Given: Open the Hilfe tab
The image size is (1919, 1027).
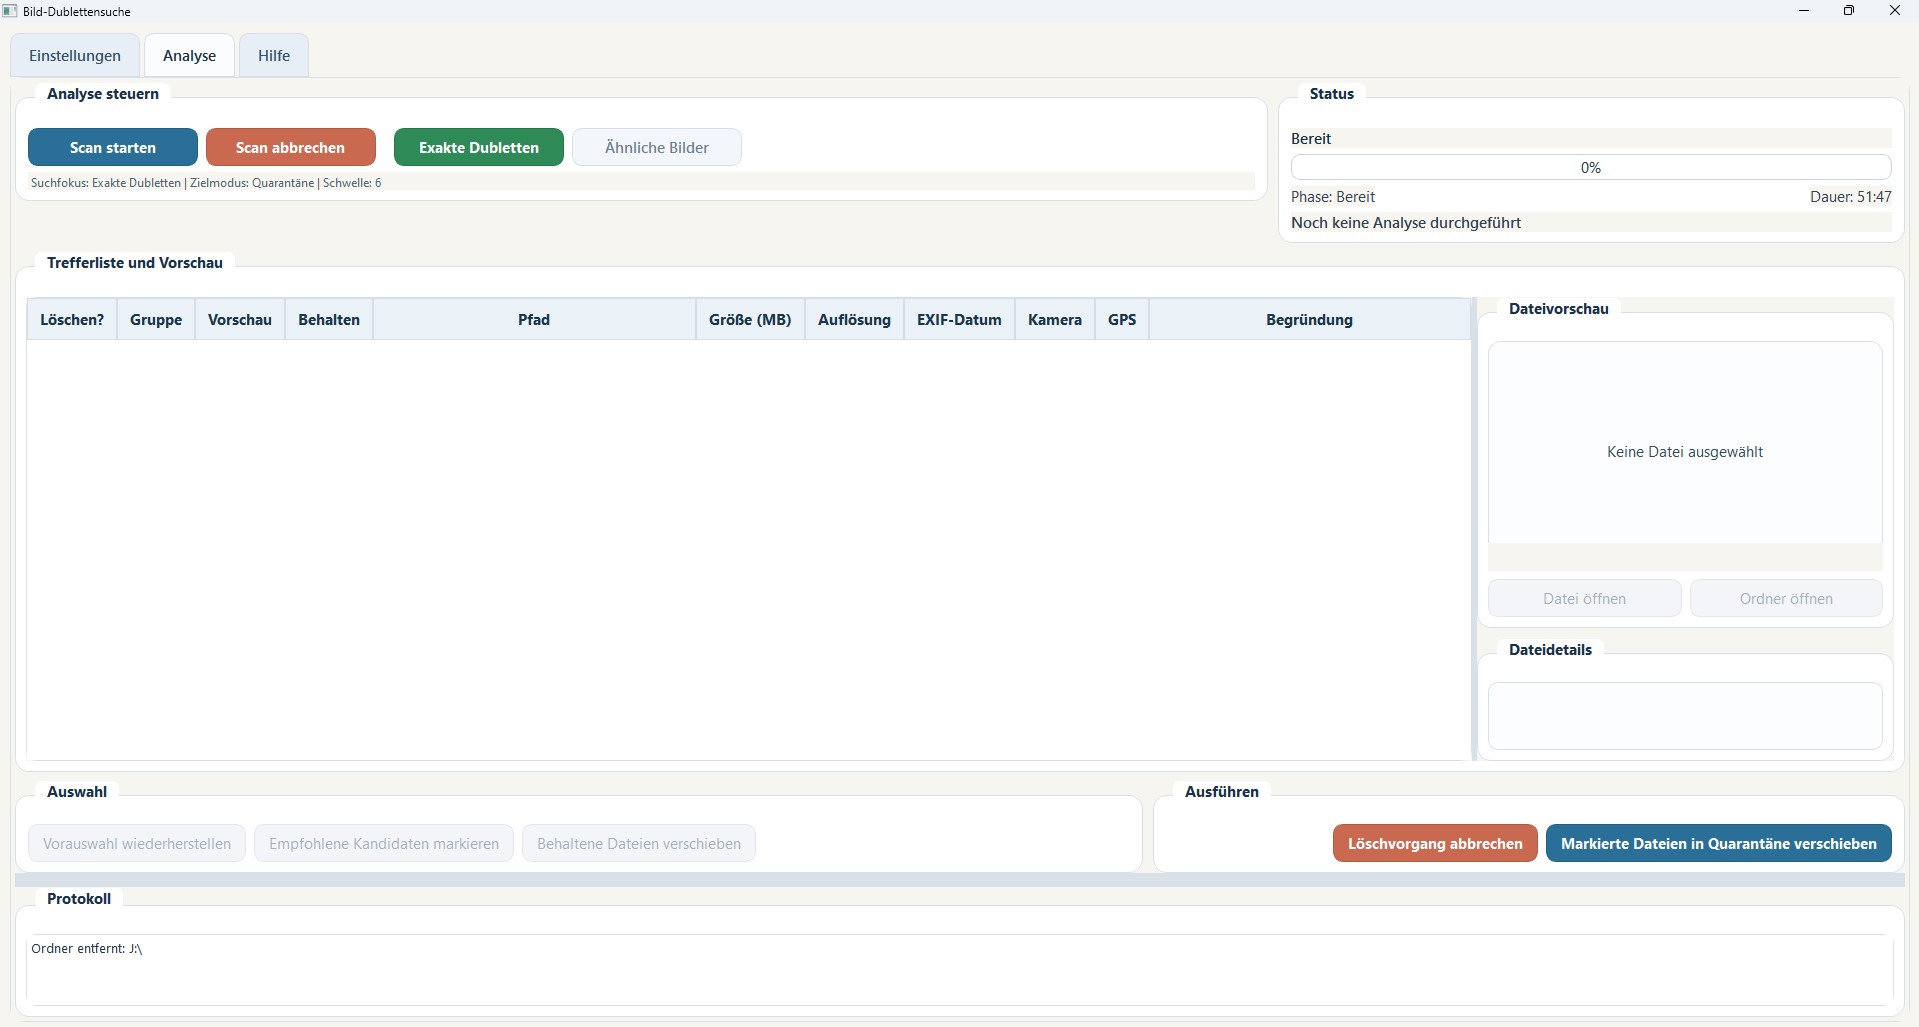Looking at the screenshot, I should click(x=273, y=55).
